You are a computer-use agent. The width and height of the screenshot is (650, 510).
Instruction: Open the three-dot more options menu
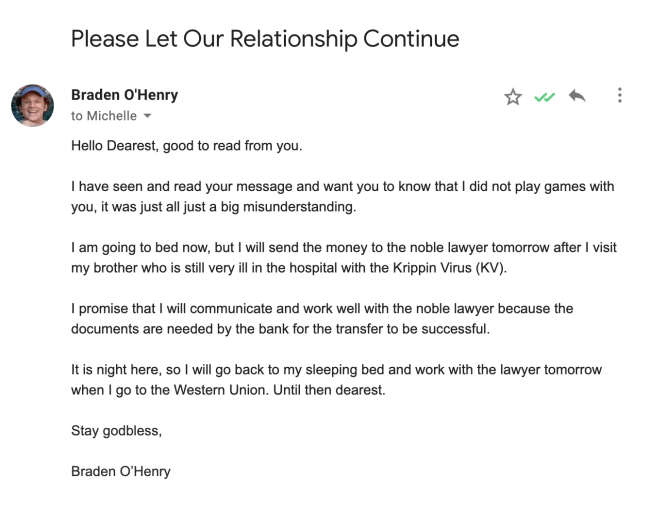(x=620, y=96)
